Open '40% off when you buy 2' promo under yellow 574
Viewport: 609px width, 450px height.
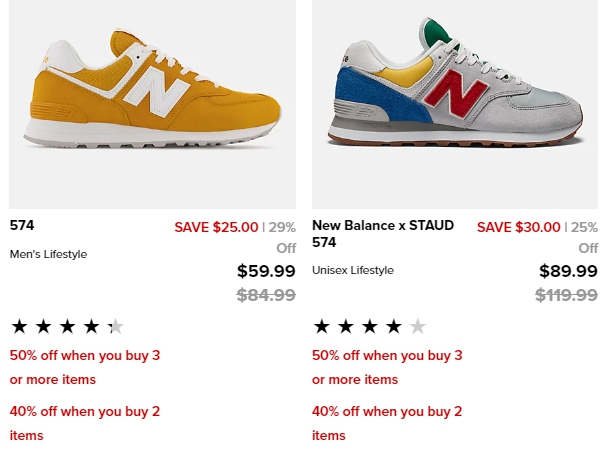tap(85, 423)
